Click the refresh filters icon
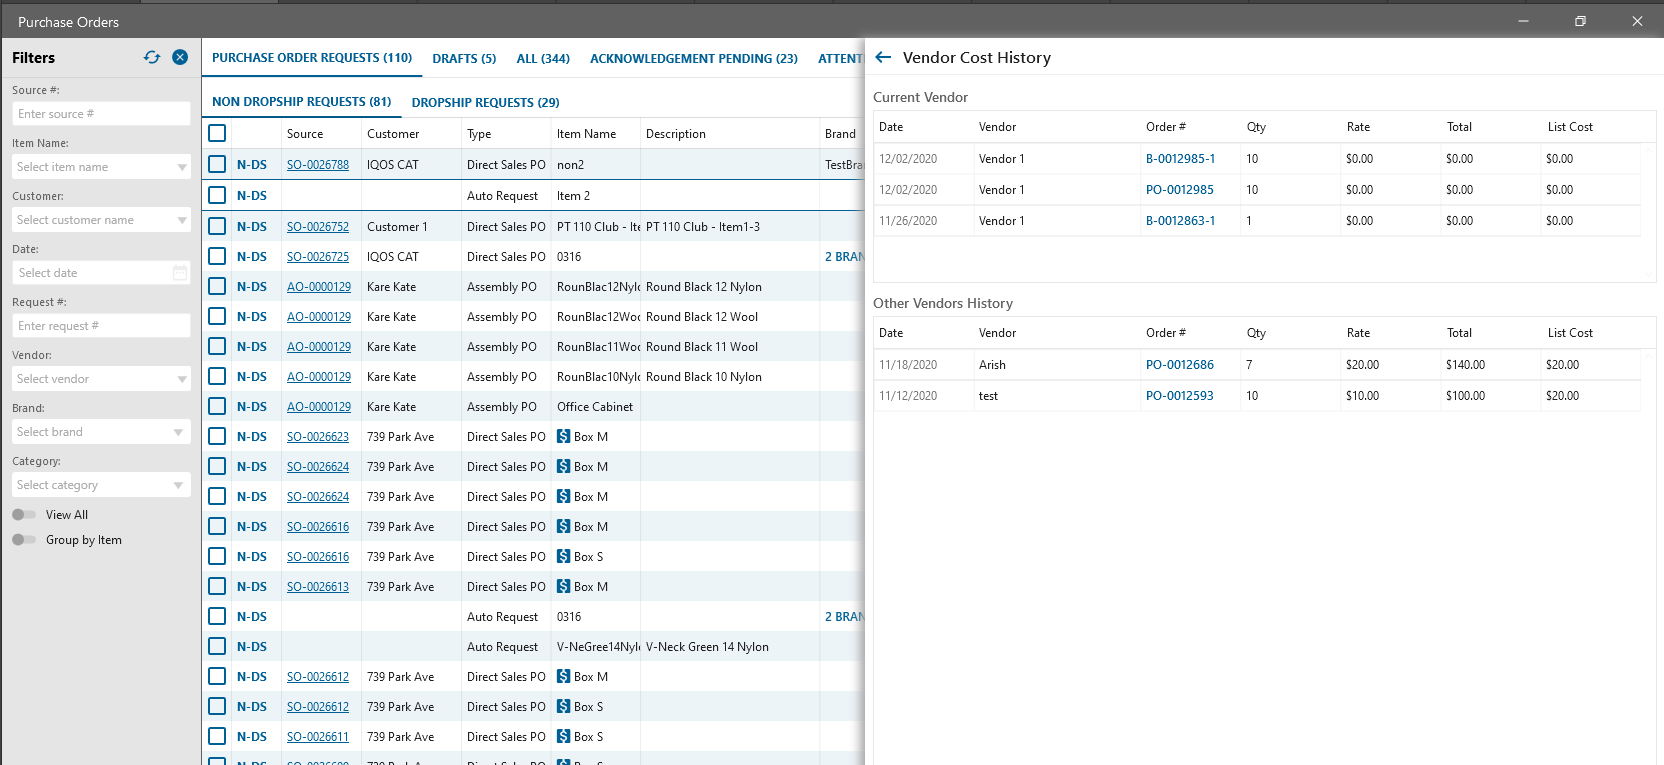This screenshot has width=1664, height=765. [152, 58]
